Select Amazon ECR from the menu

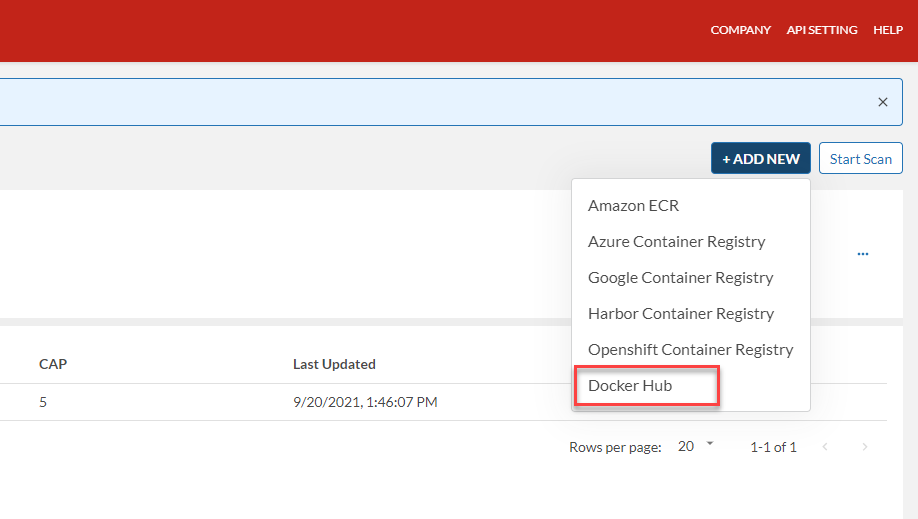click(633, 206)
